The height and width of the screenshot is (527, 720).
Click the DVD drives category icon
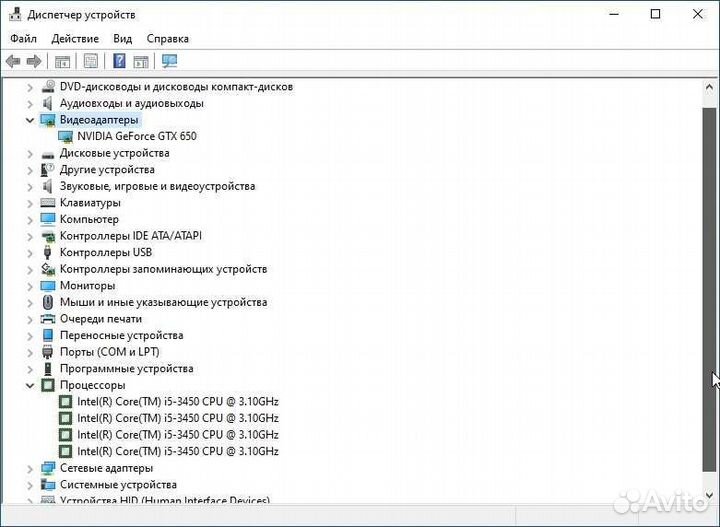coord(48,86)
